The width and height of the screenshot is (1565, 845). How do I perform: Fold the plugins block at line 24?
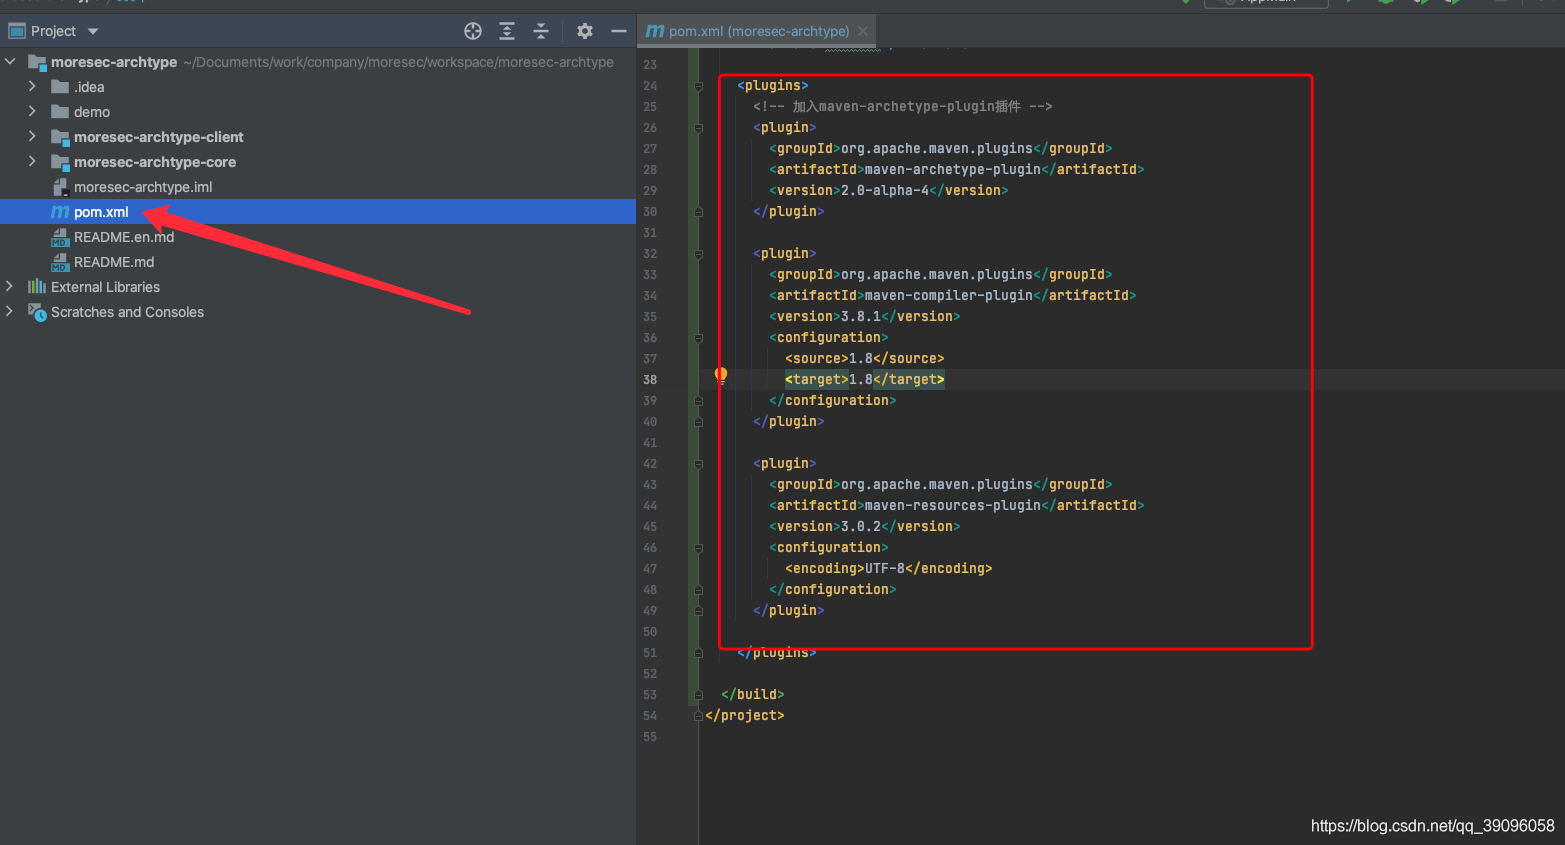pos(698,86)
